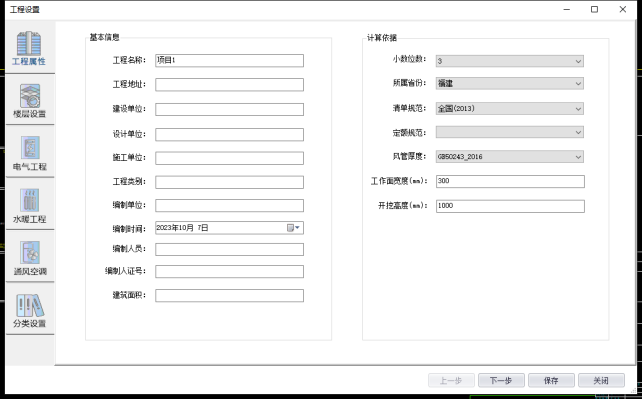The image size is (642, 399).
Task: Maximize the 工程设置 dialog window
Action: [x=595, y=9]
